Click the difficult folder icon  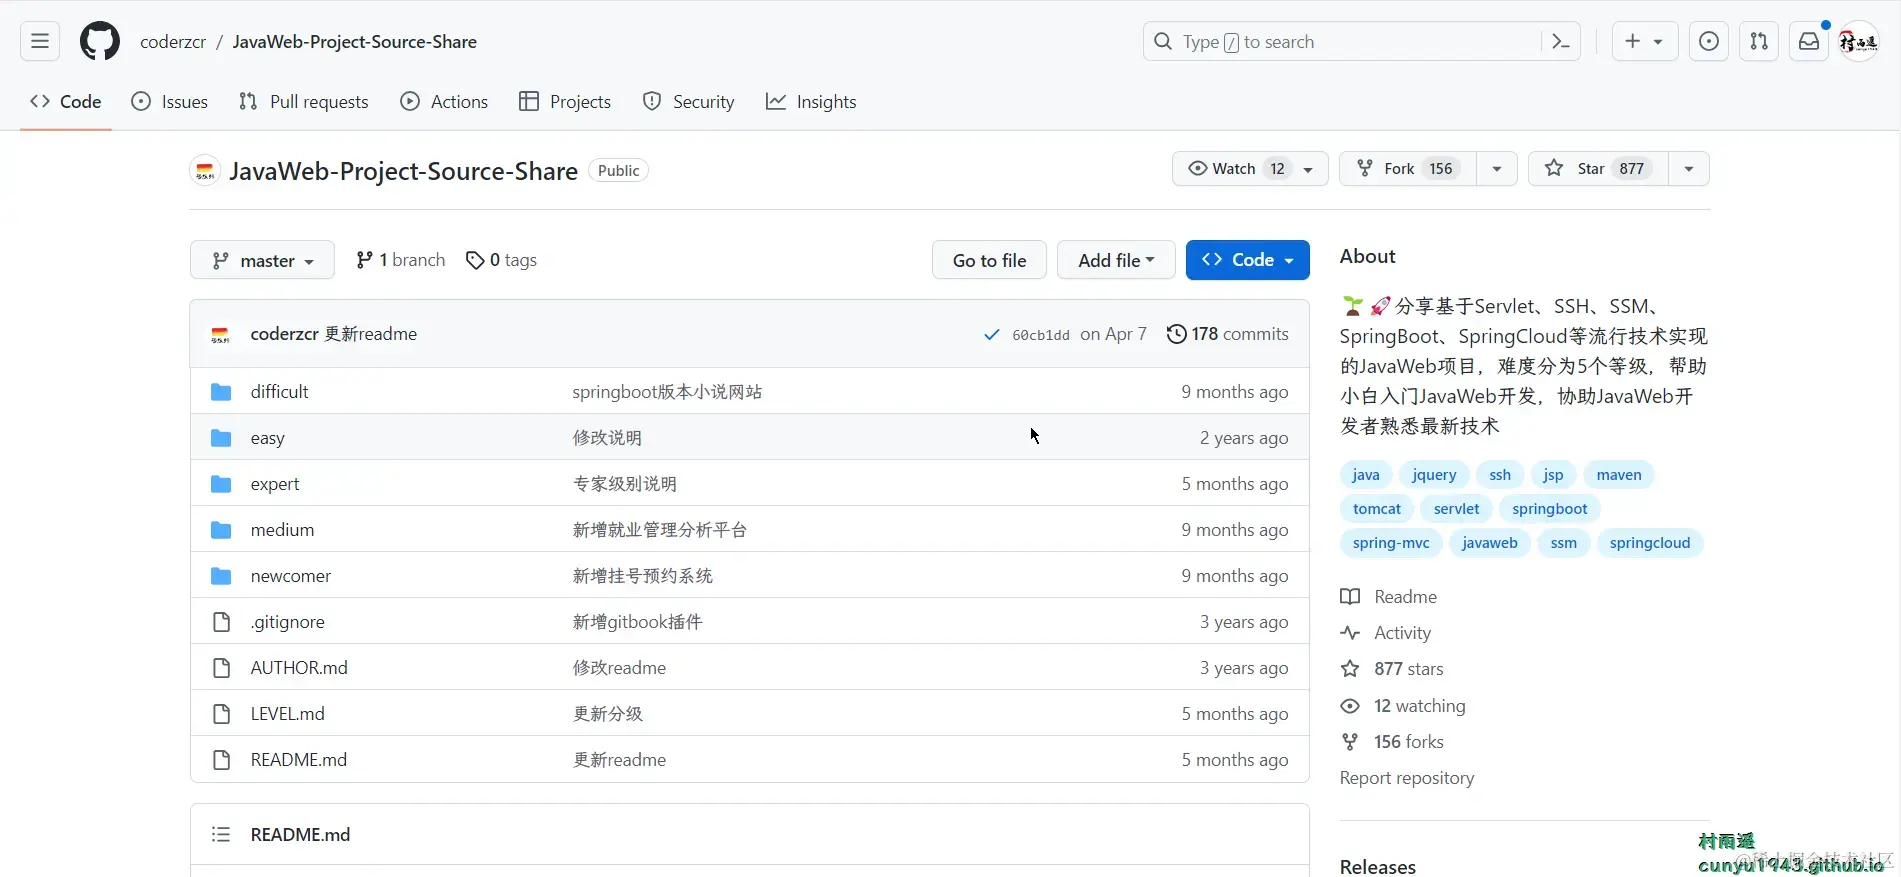(221, 392)
